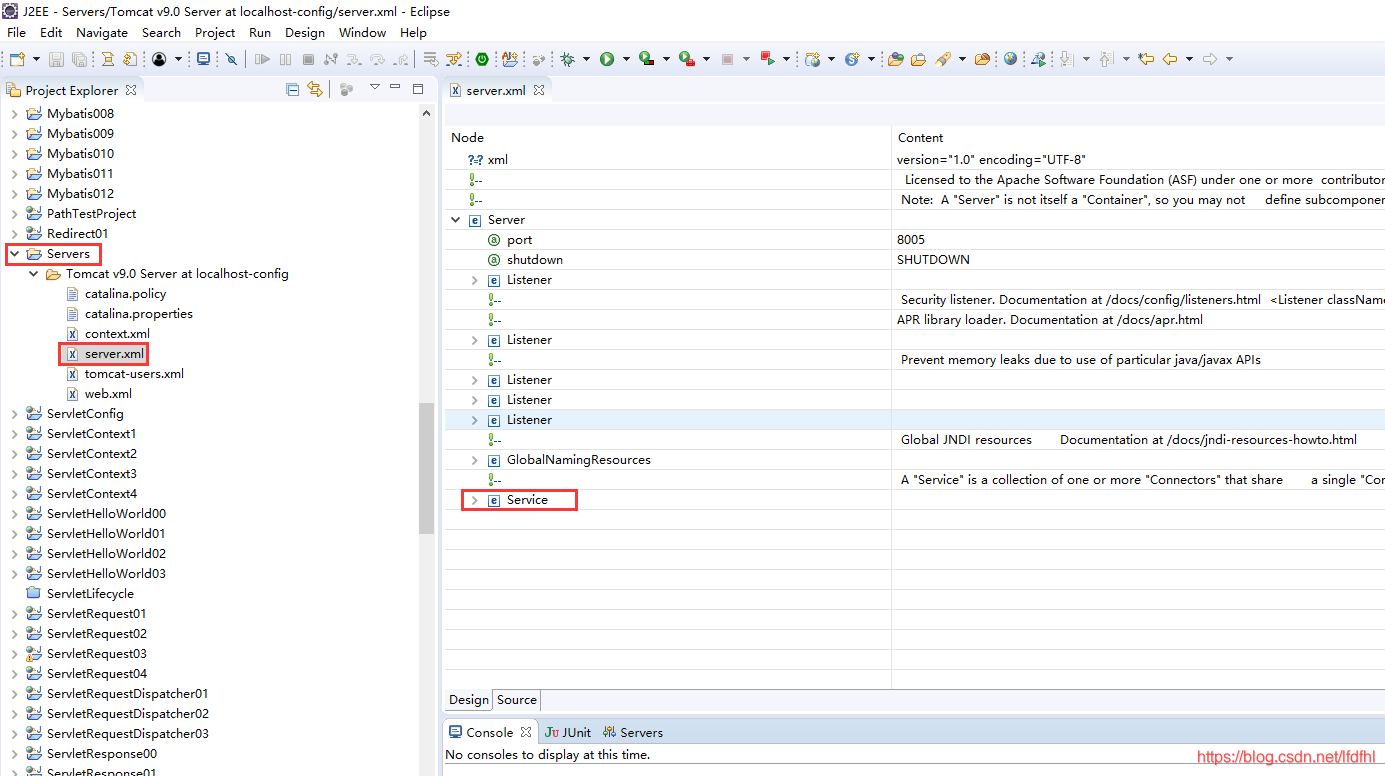Click the Suspend debug icon
Viewport: 1385px width, 776px height.
[x=286, y=60]
